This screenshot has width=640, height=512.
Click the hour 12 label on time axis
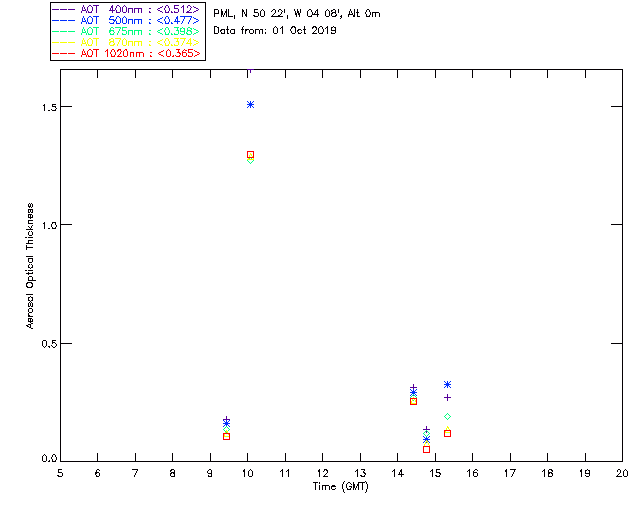pyautogui.click(x=322, y=473)
